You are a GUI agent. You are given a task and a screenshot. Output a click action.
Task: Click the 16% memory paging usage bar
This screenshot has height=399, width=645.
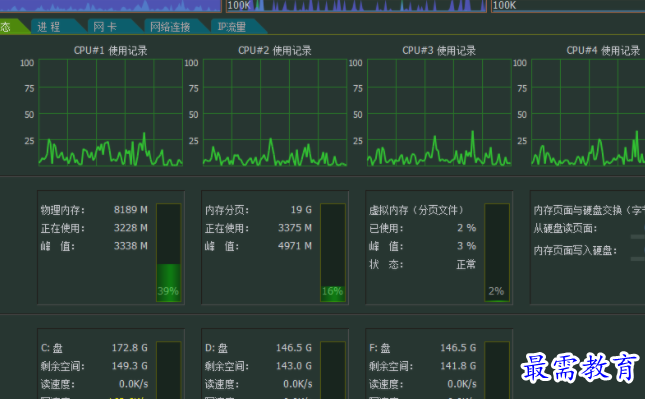coord(333,253)
